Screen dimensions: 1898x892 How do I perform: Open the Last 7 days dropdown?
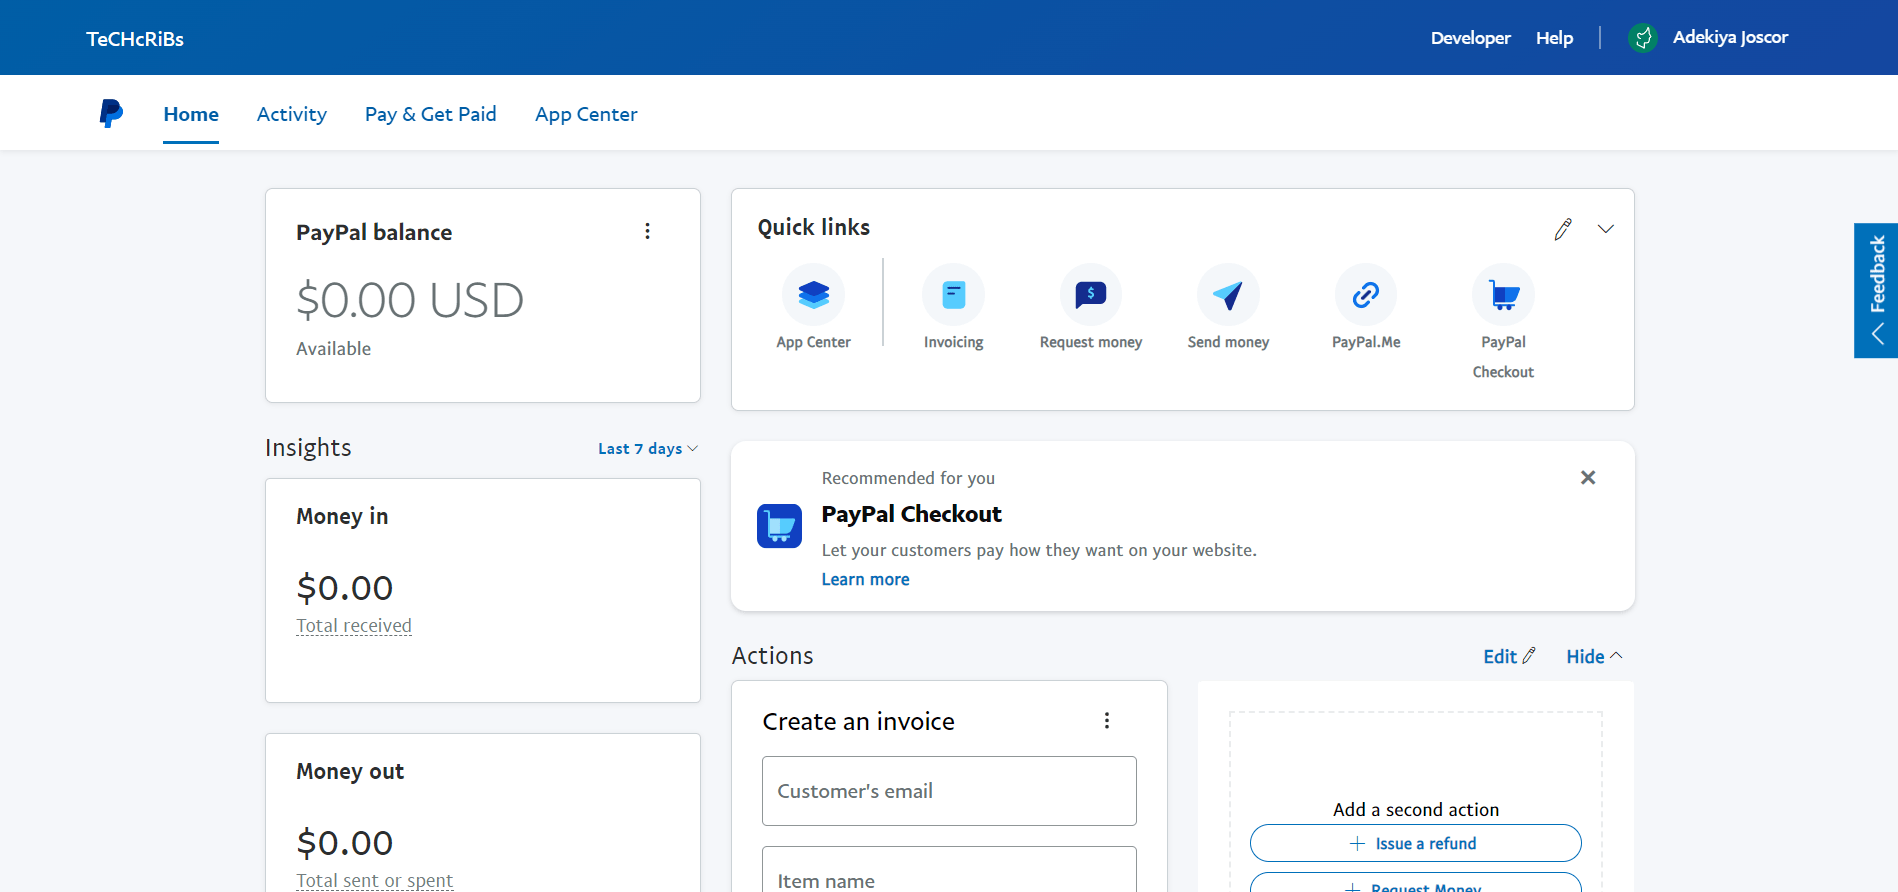648,449
